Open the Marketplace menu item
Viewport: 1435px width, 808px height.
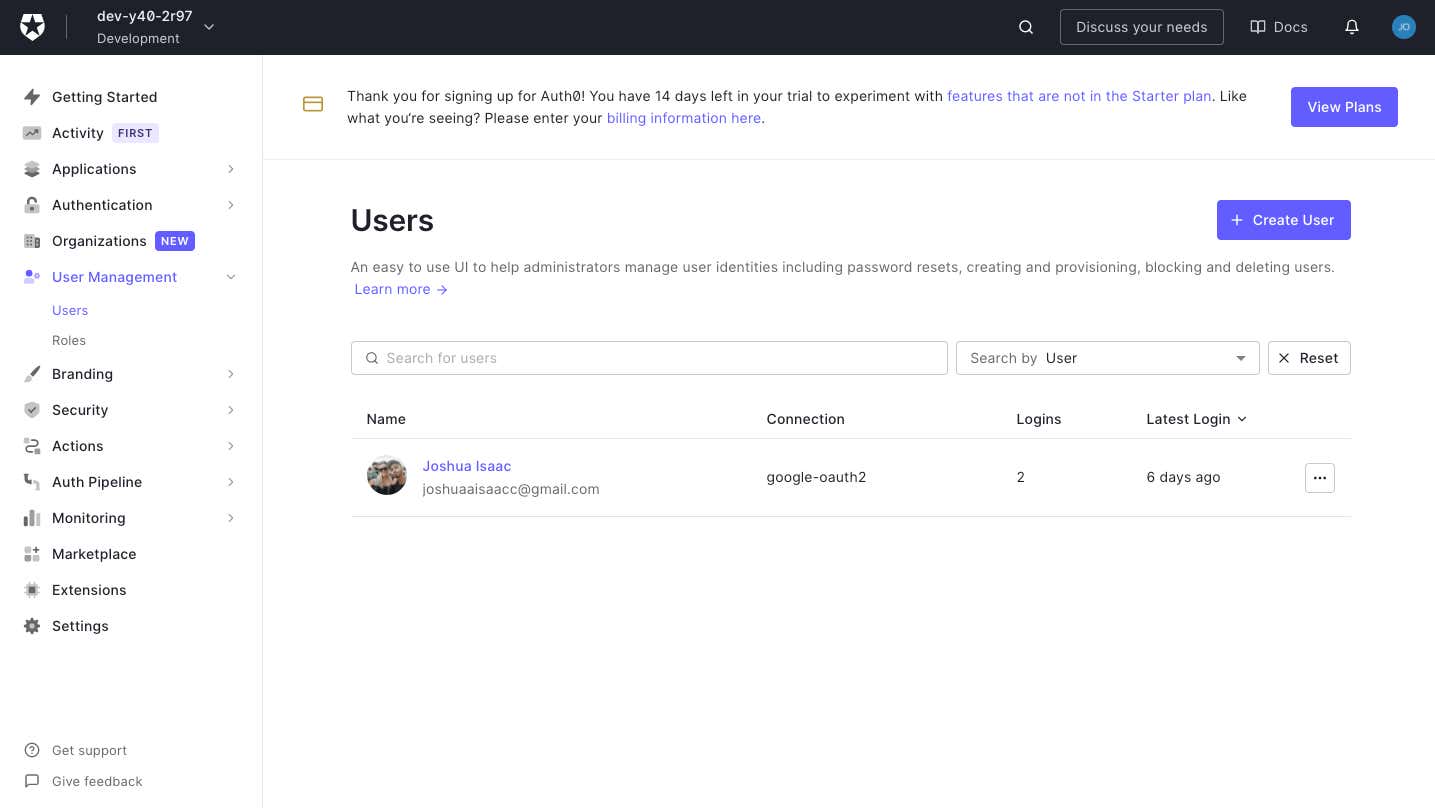pyautogui.click(x=94, y=554)
